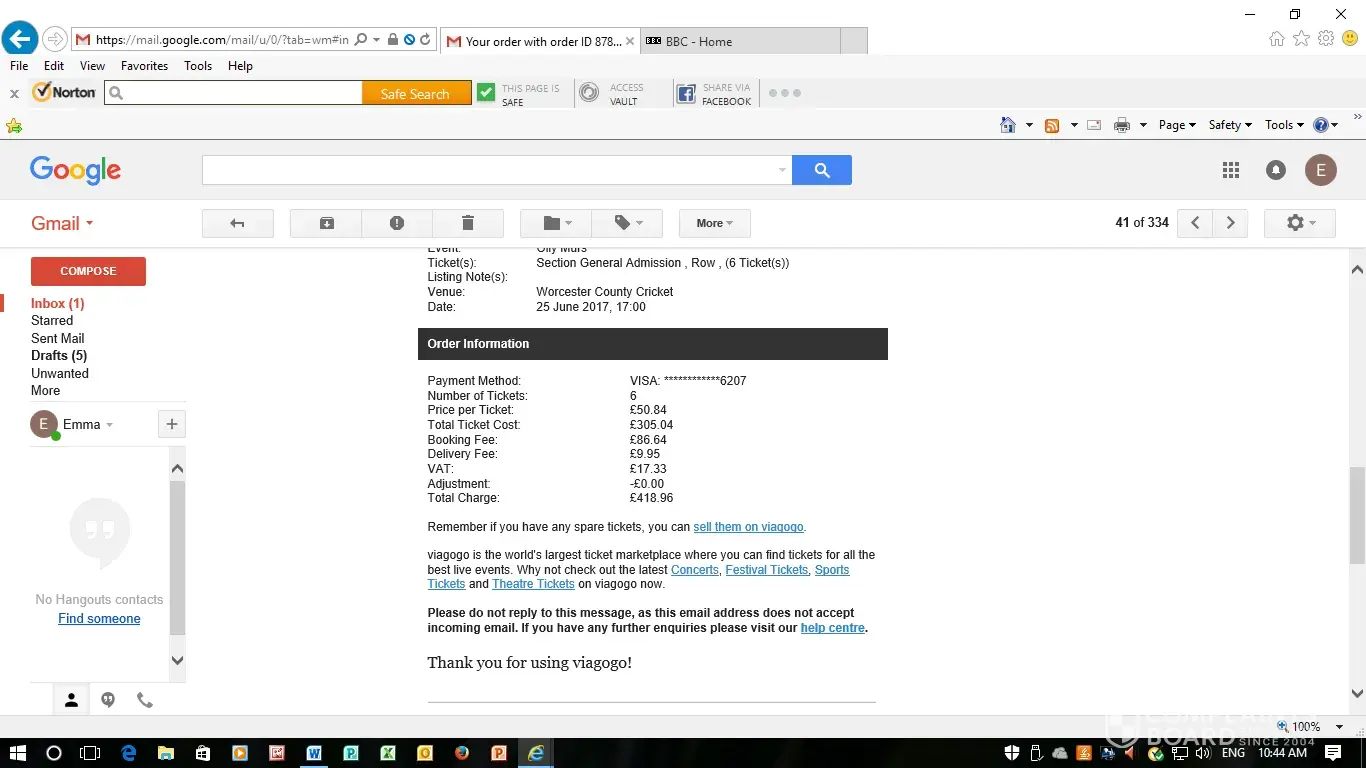The image size is (1366, 768).
Task: Open the Drafts (5) folder
Action: tap(58, 356)
